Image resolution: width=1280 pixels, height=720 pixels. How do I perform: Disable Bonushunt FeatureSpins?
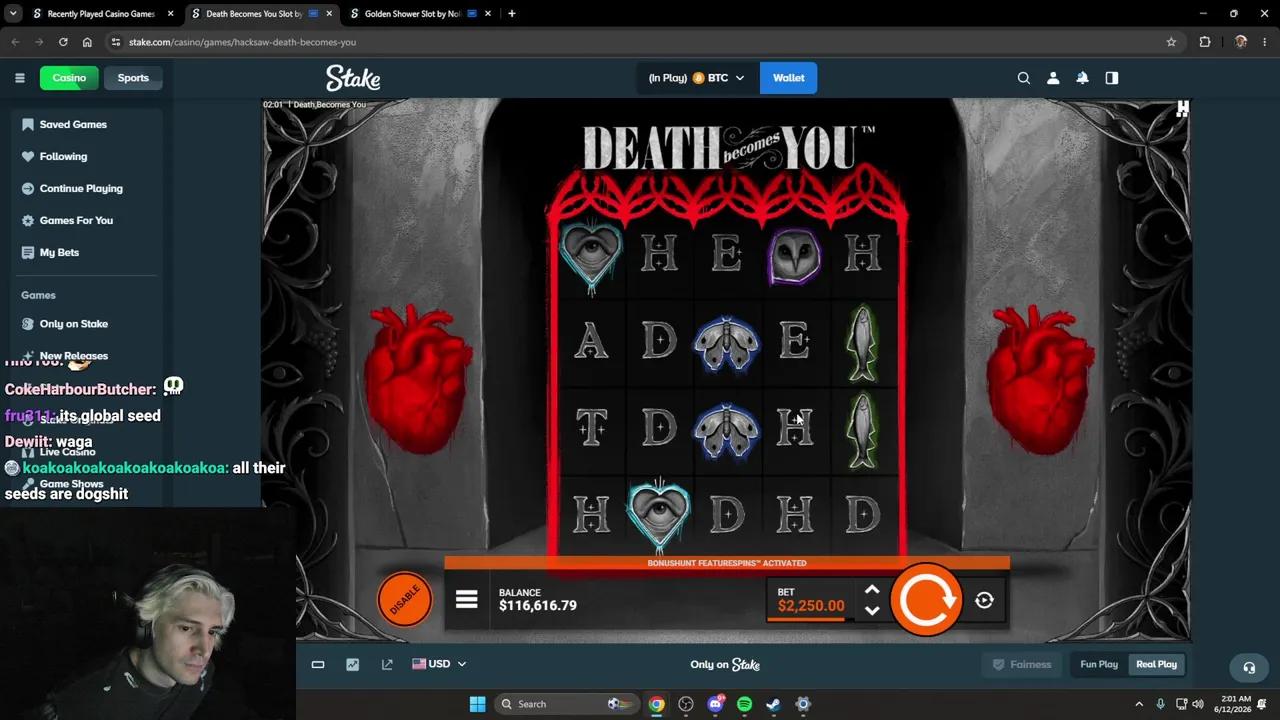click(x=404, y=600)
